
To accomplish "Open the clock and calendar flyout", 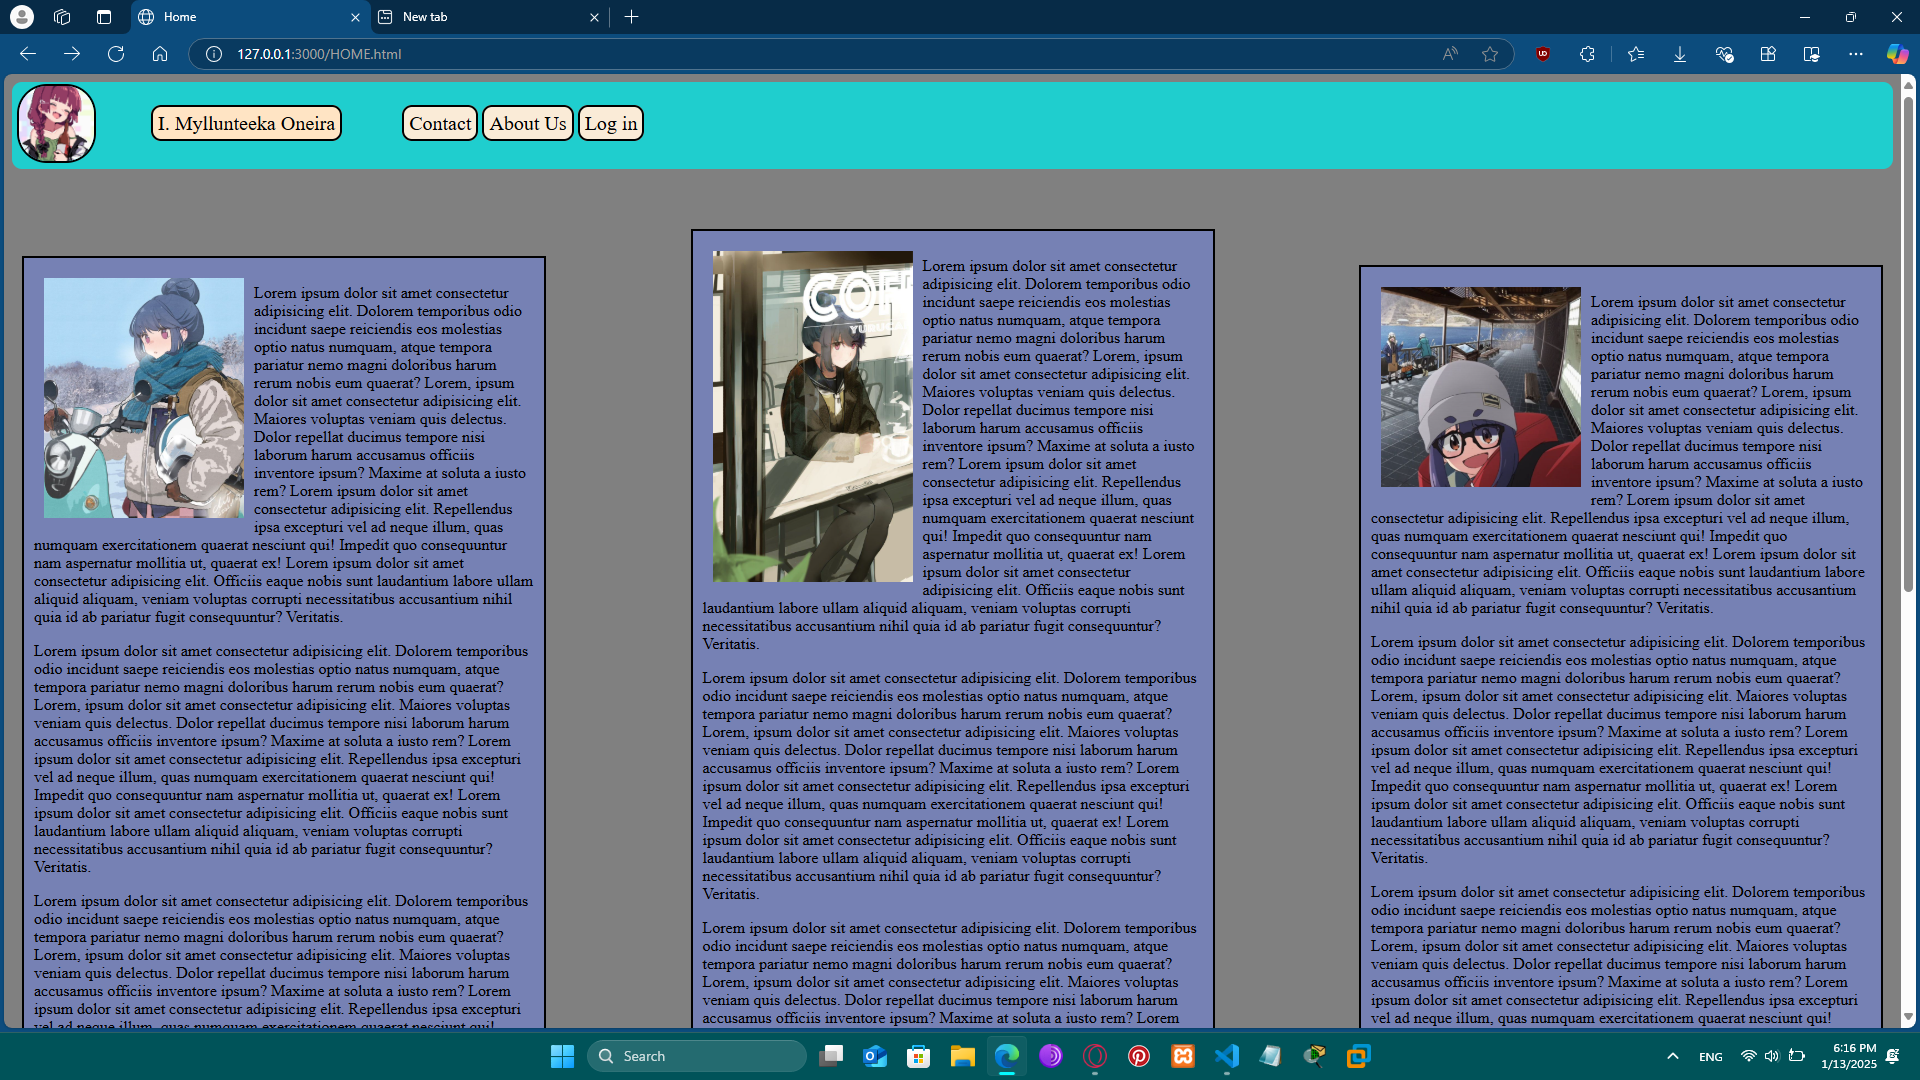I will point(1848,1056).
